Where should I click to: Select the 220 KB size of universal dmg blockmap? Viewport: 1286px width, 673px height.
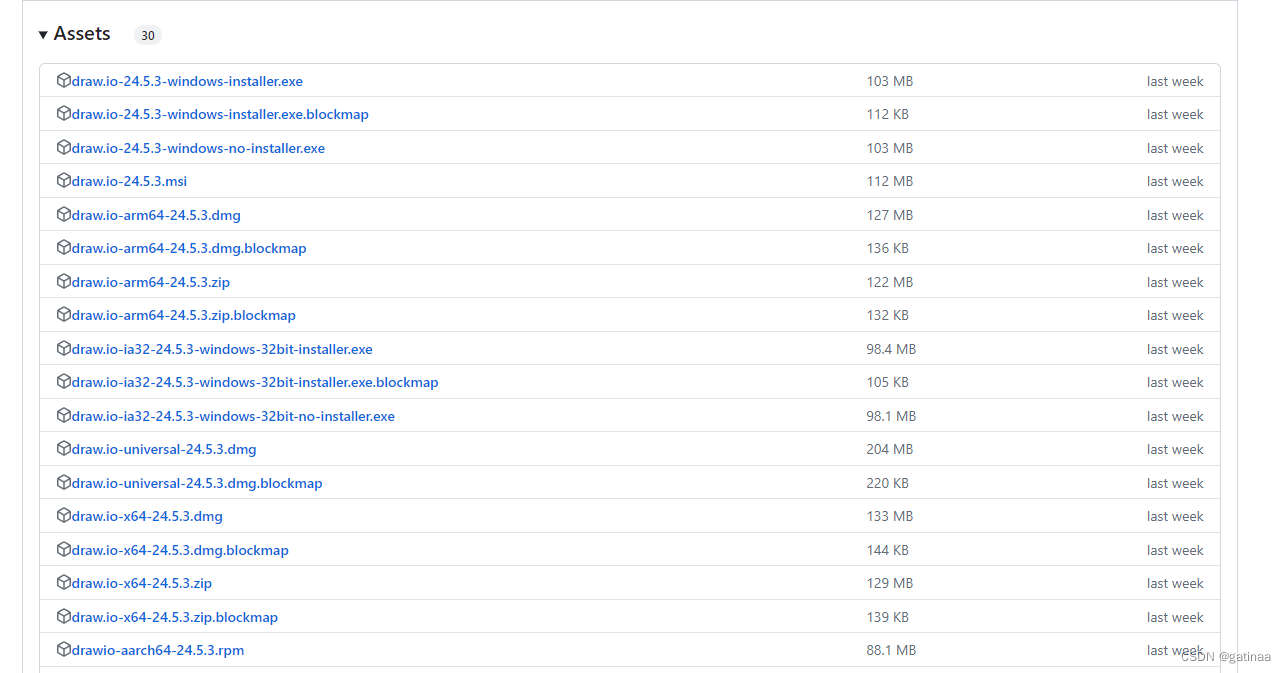point(888,483)
